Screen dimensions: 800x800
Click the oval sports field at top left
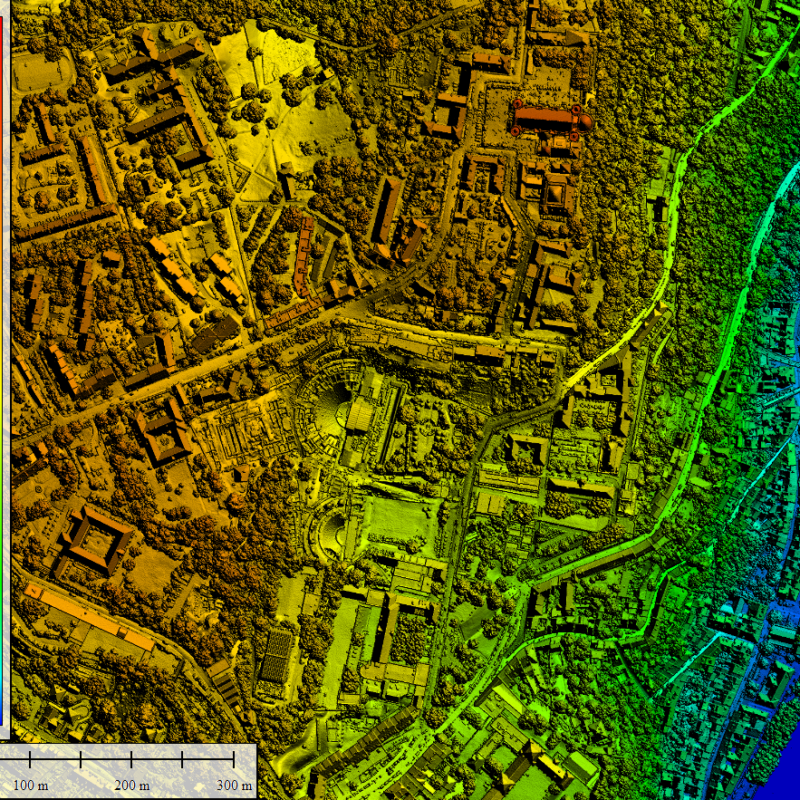point(38,70)
